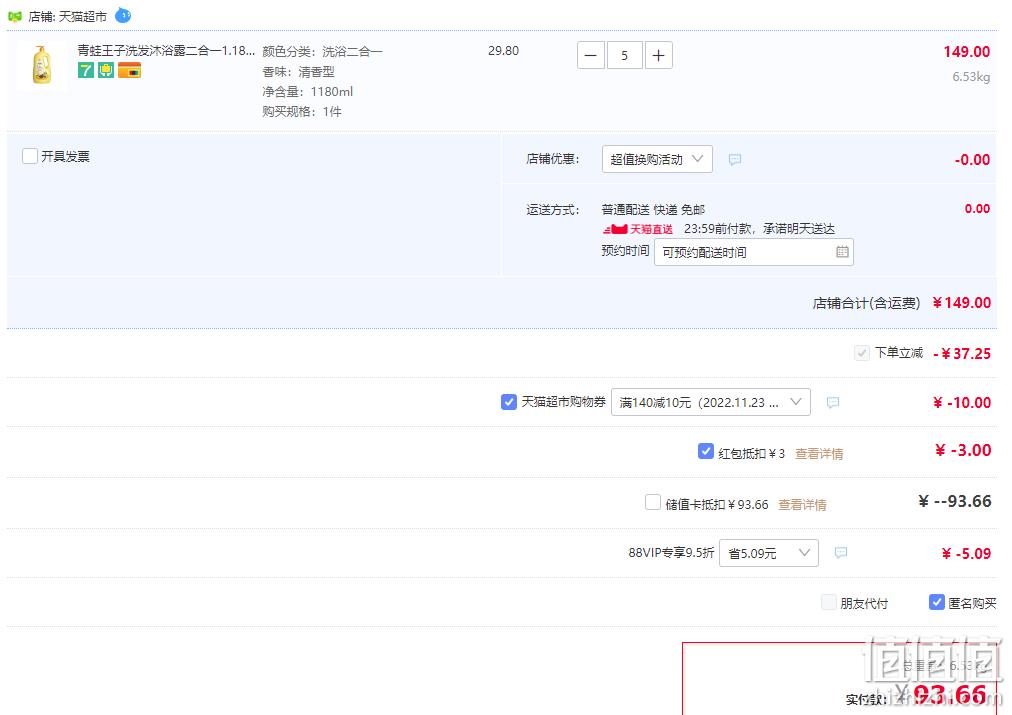Click the item weight 6.53kg
This screenshot has height=715, width=1012.
pos(971,77)
